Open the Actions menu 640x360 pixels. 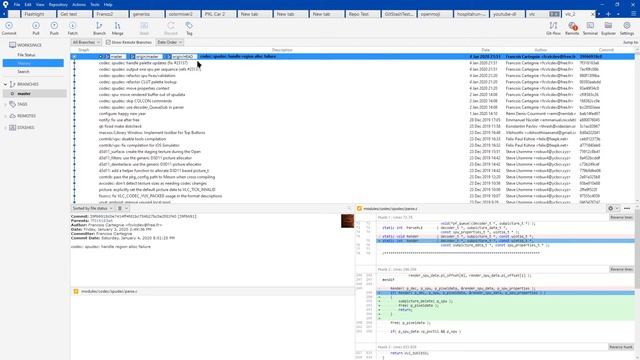coord(79,4)
